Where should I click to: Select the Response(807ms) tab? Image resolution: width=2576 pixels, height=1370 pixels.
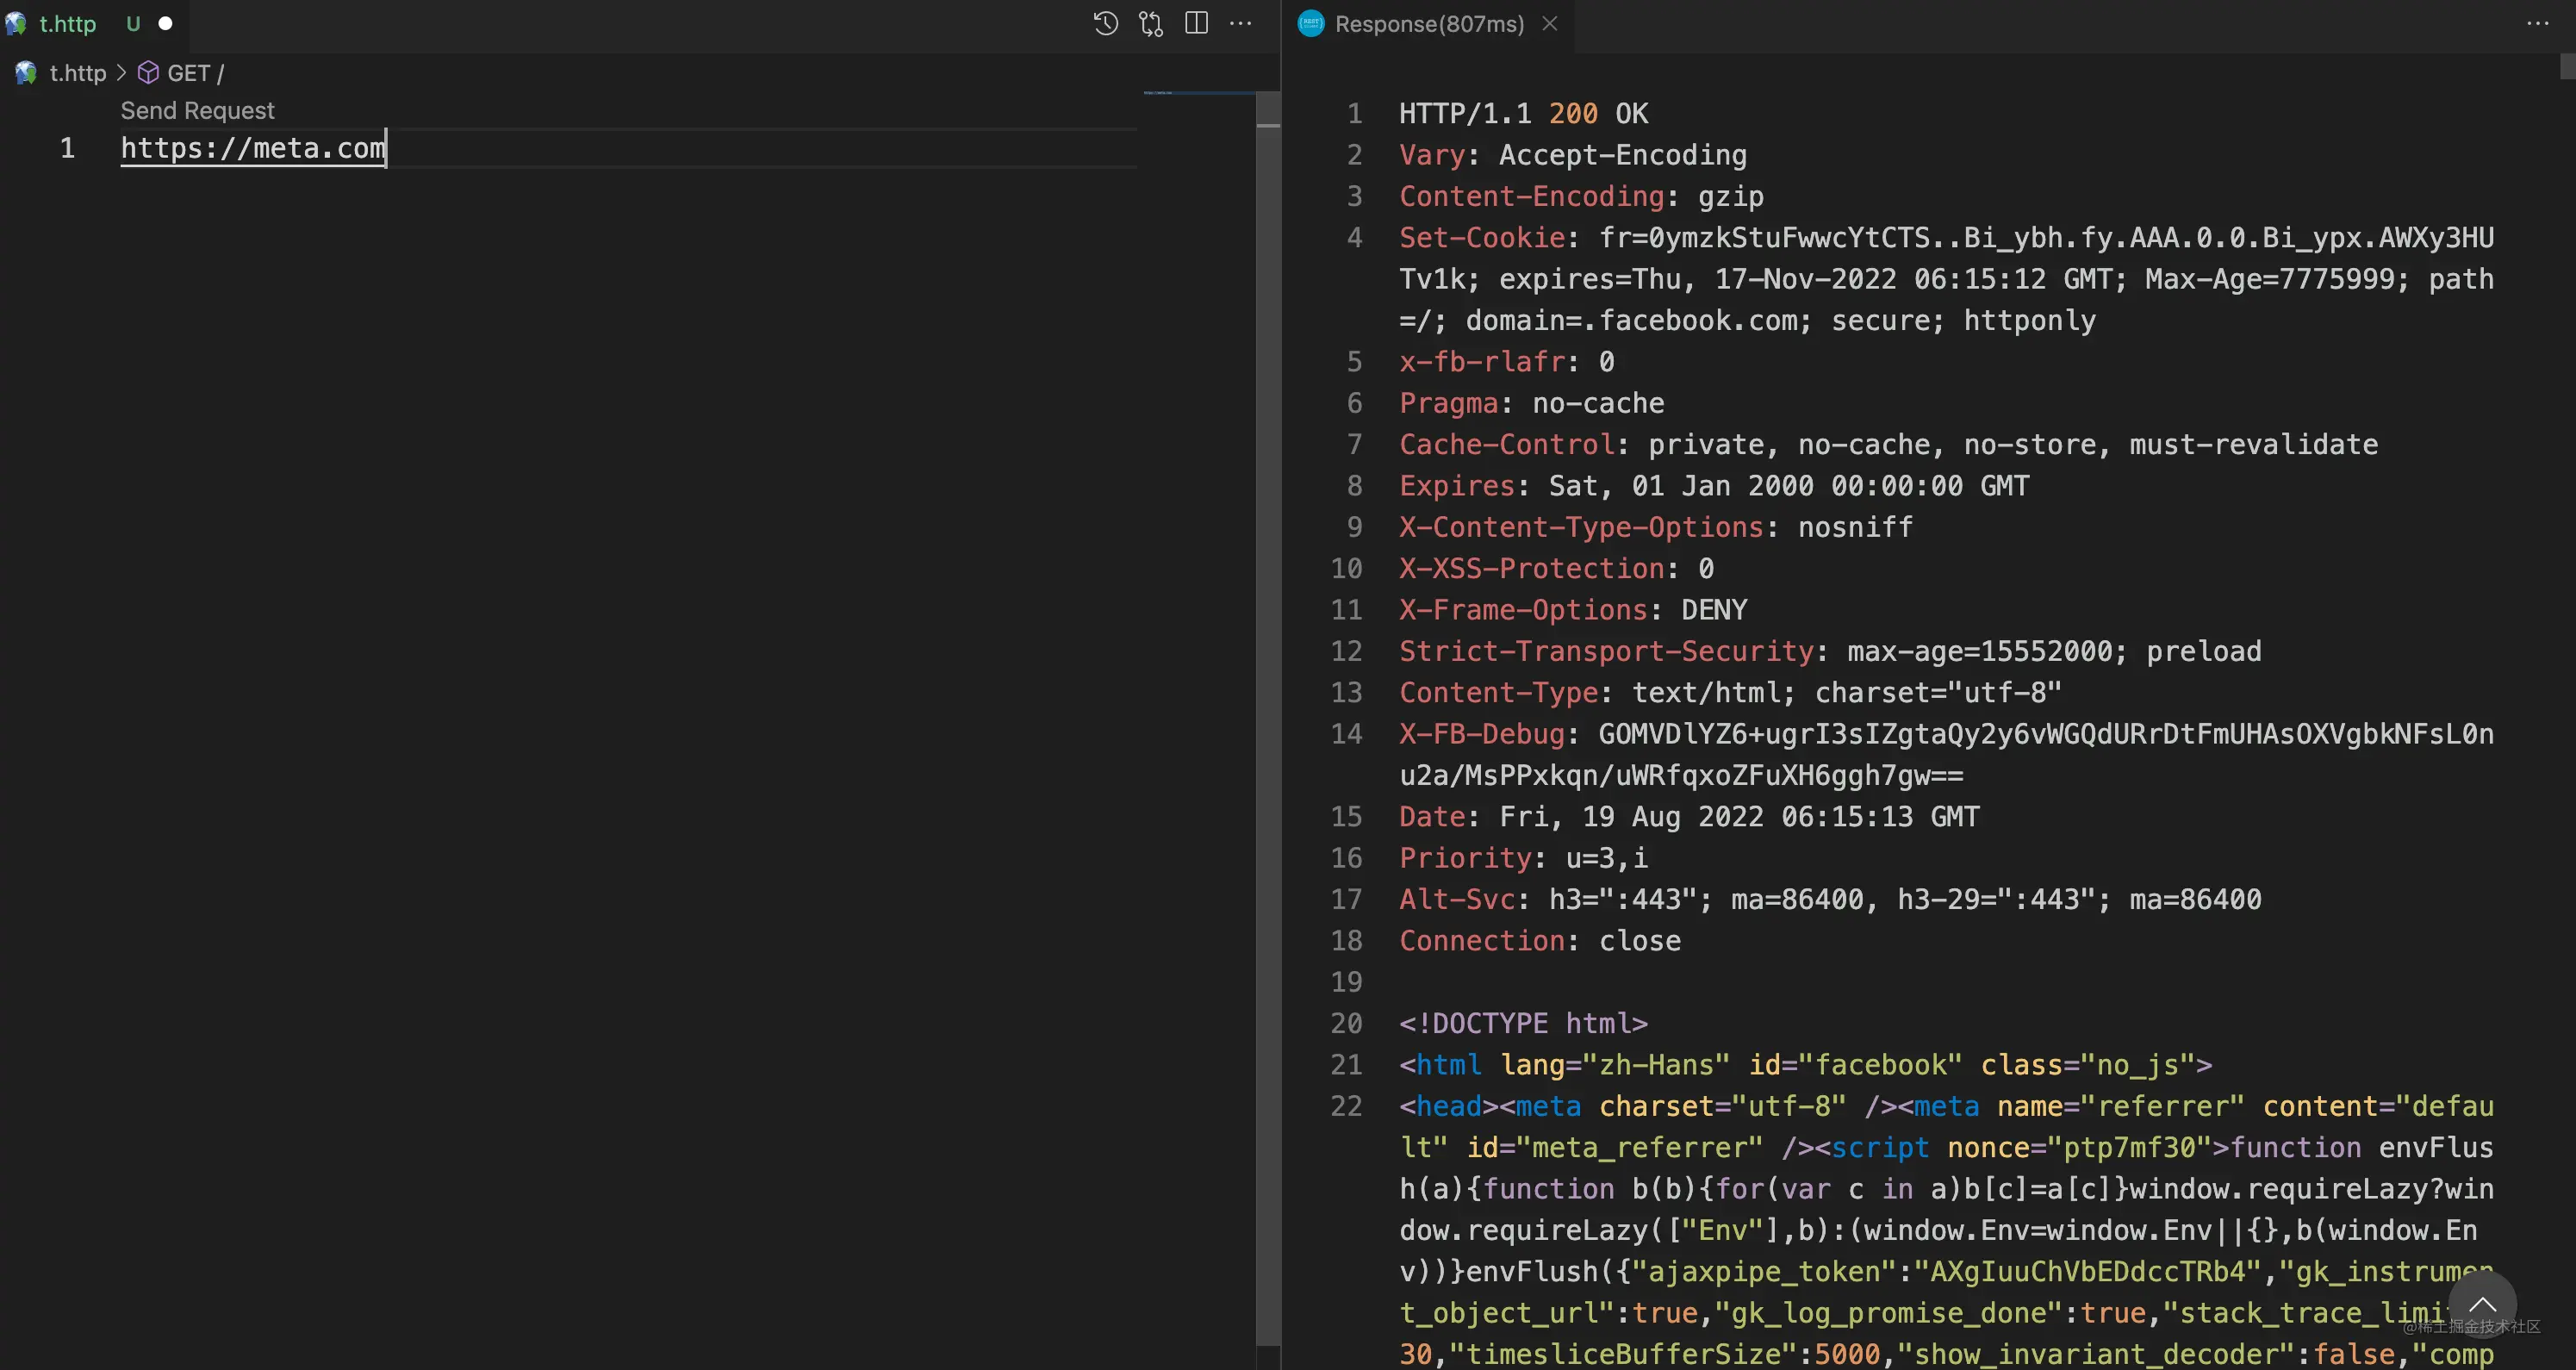1428,23
